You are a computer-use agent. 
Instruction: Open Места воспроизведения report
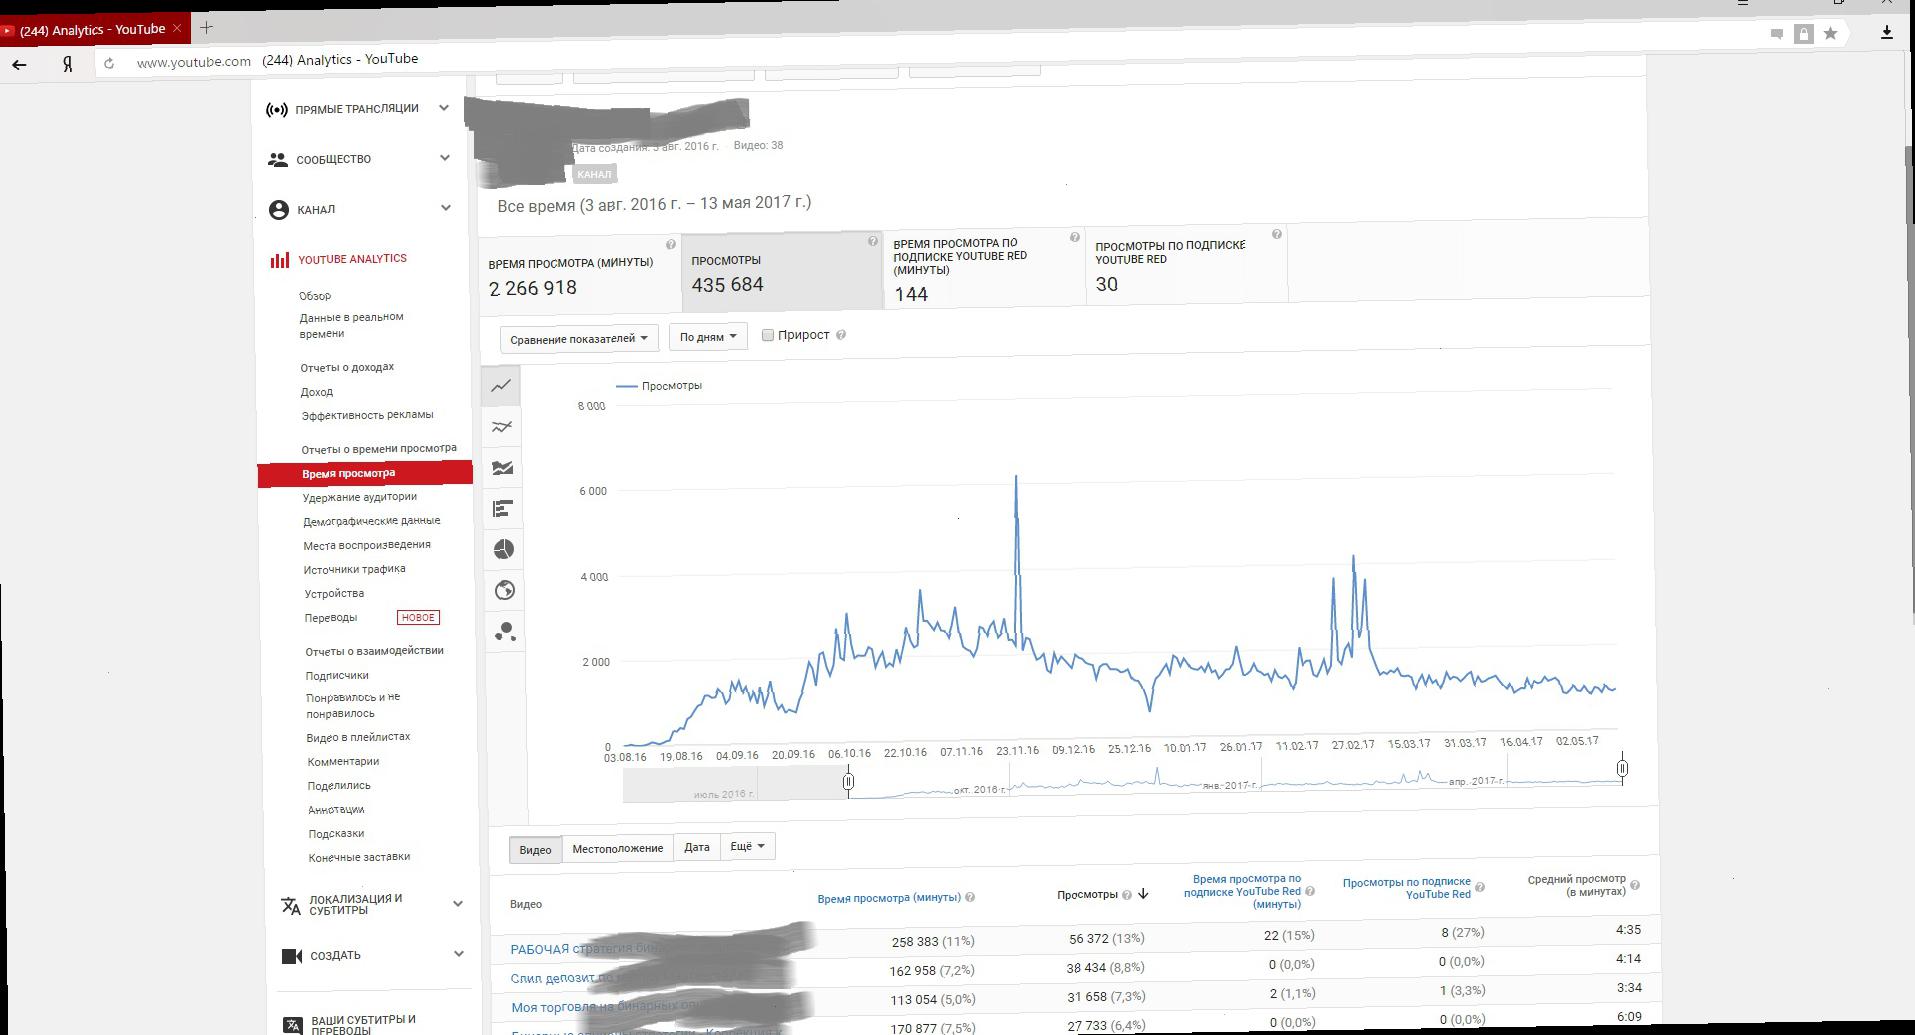tap(367, 545)
